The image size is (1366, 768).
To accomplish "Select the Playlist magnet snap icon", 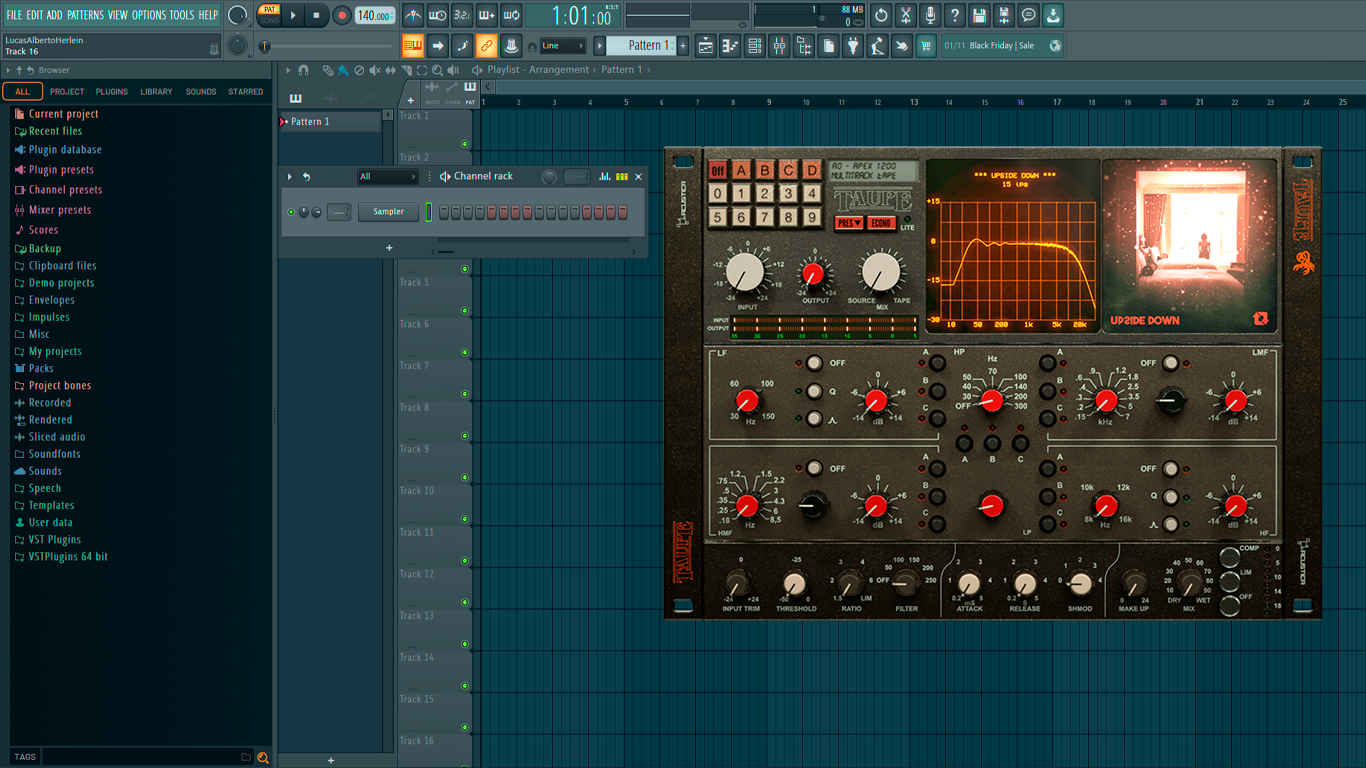I will point(303,70).
